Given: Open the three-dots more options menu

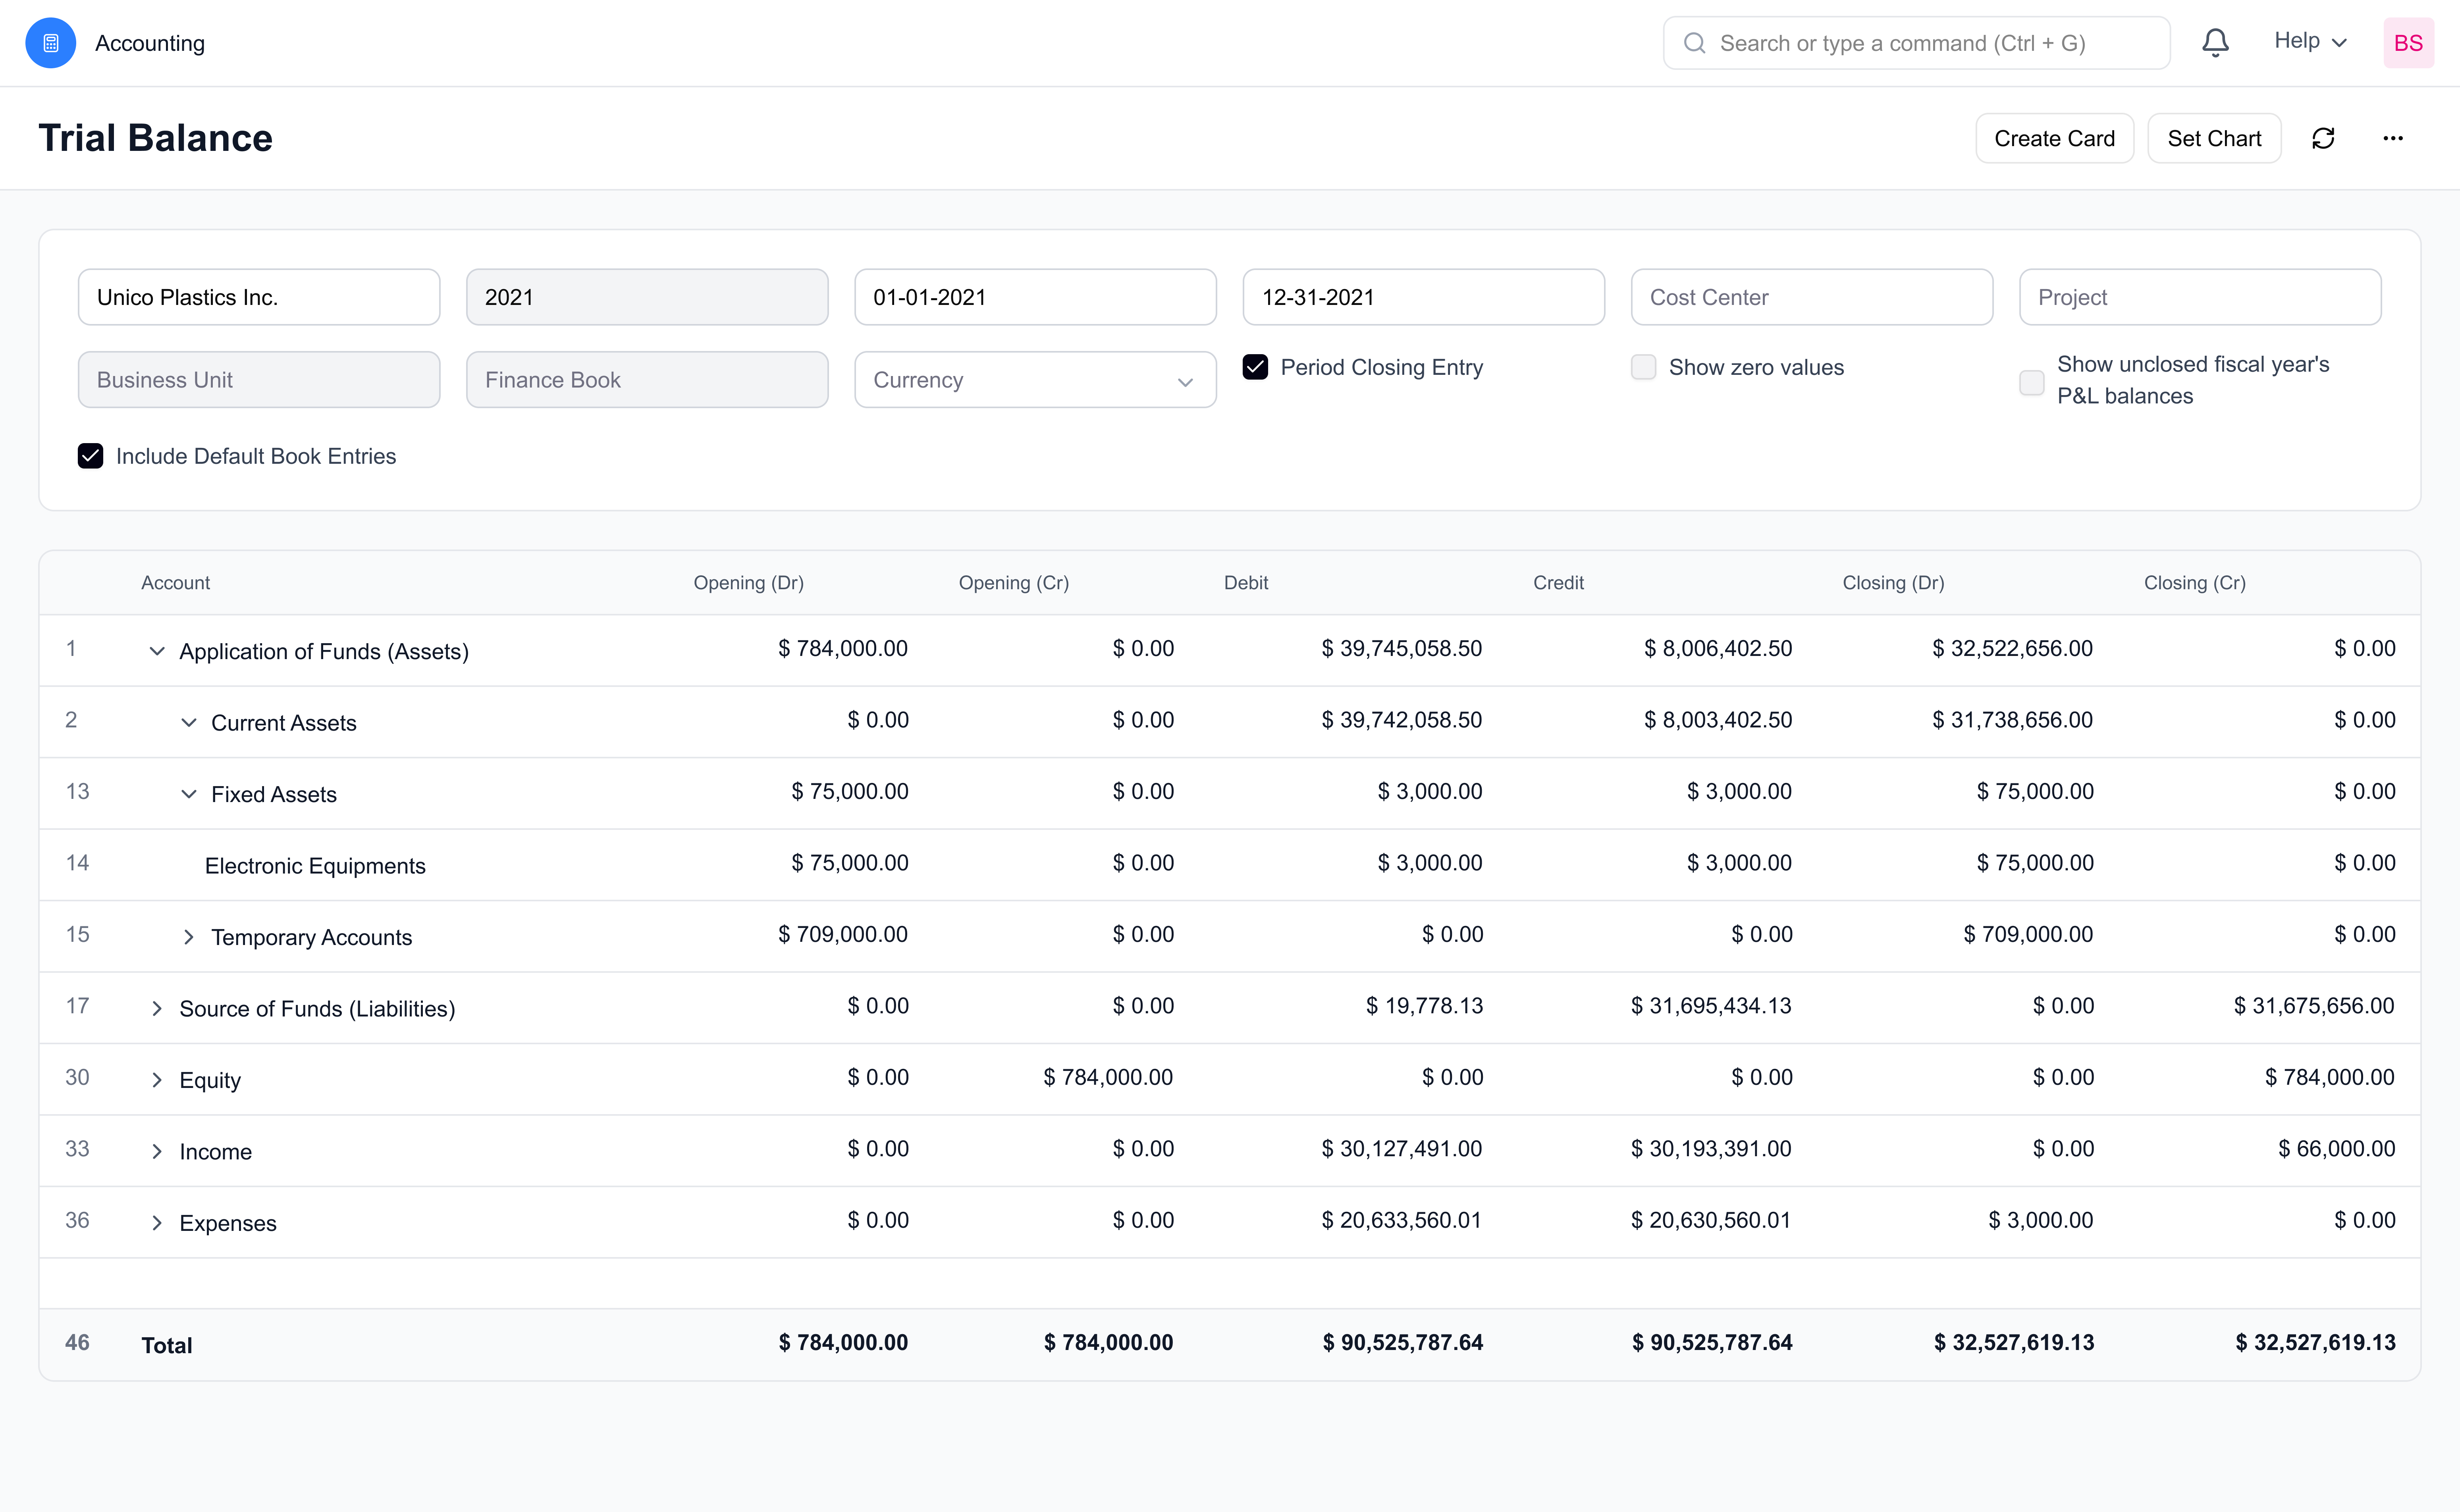Looking at the screenshot, I should [2392, 138].
